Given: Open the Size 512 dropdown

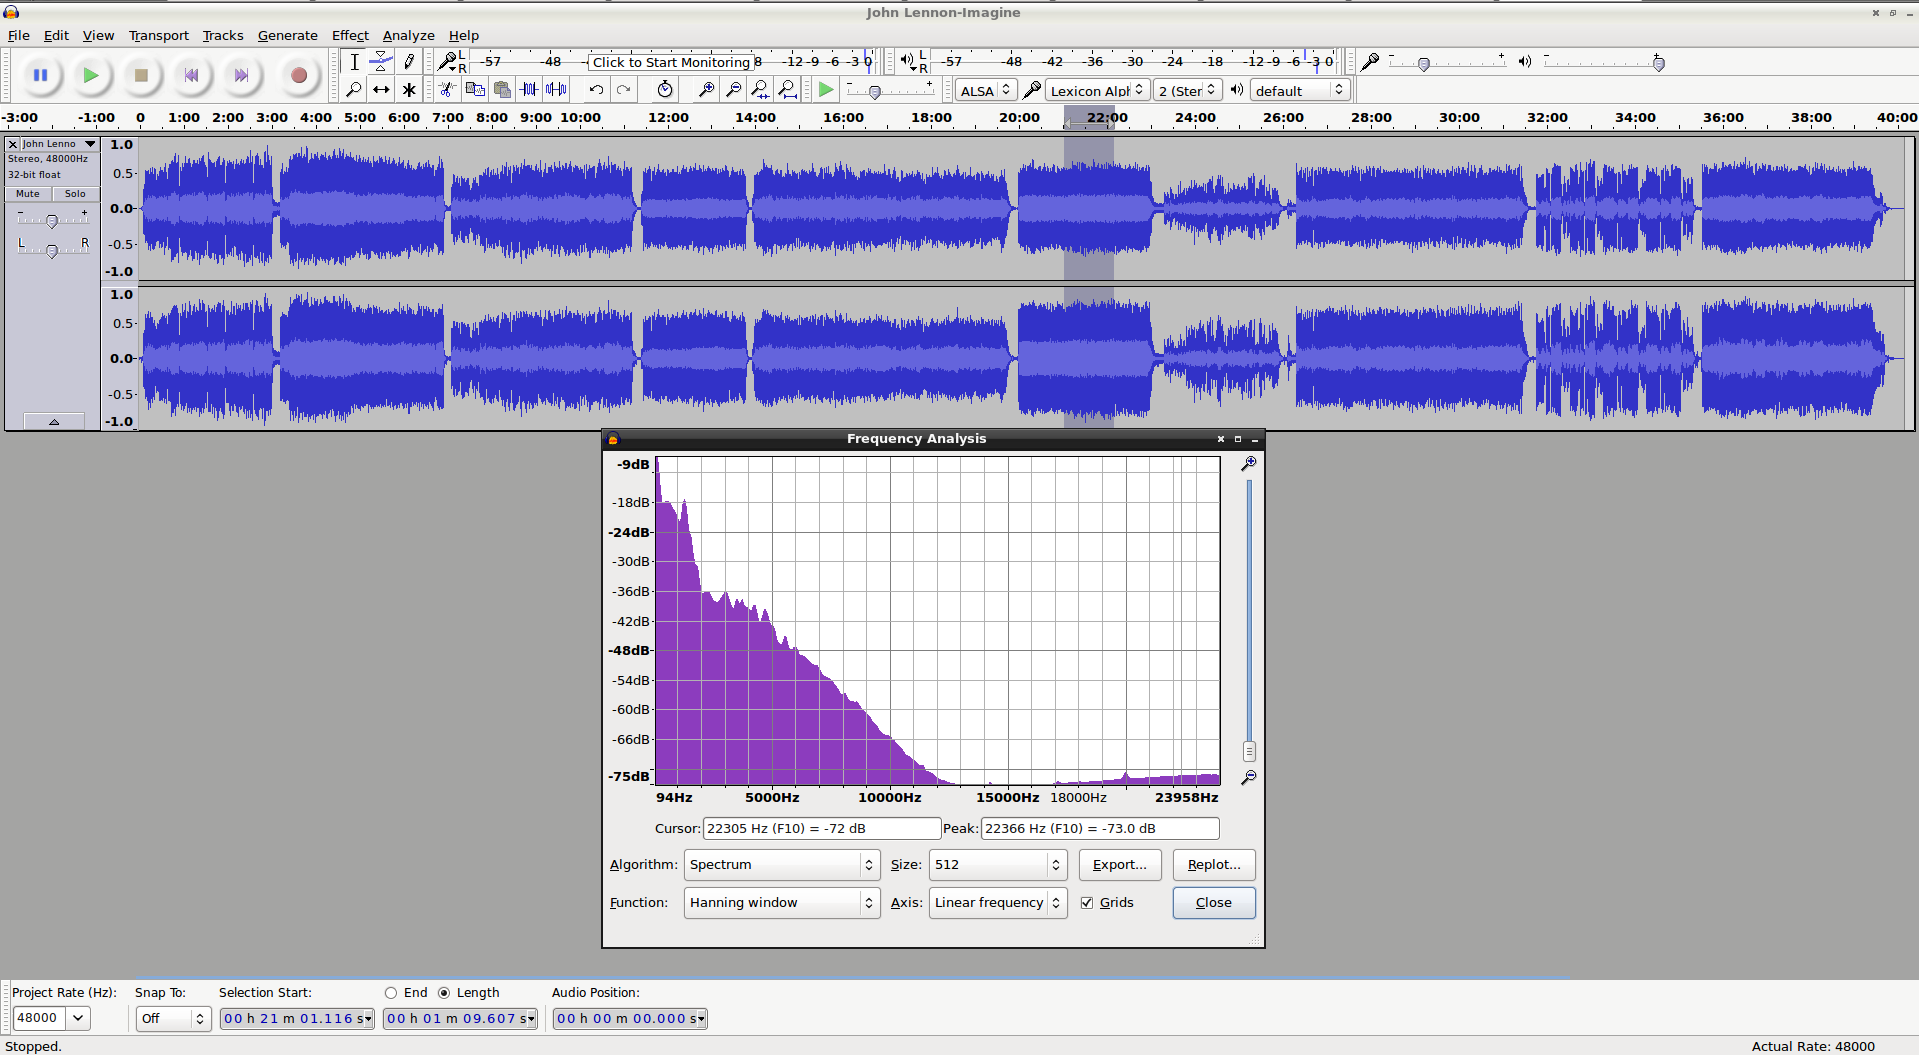Looking at the screenshot, I should 998,865.
